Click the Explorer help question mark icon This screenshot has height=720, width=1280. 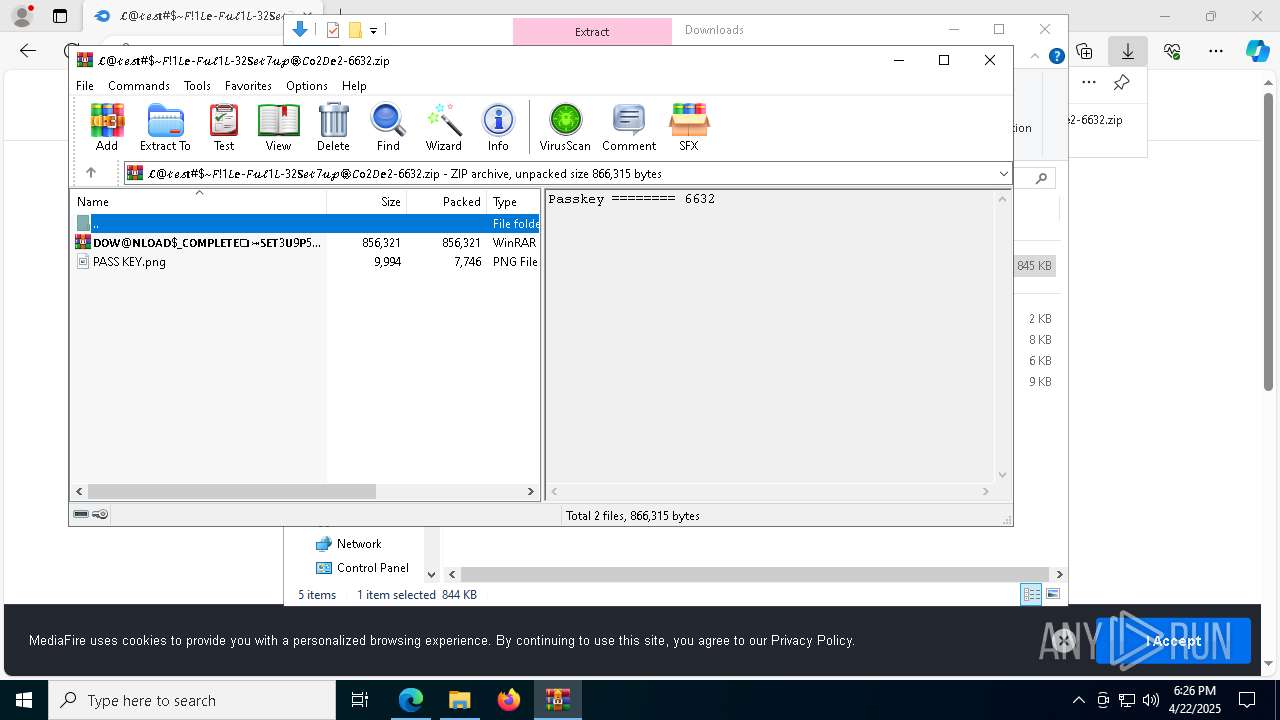(1056, 56)
